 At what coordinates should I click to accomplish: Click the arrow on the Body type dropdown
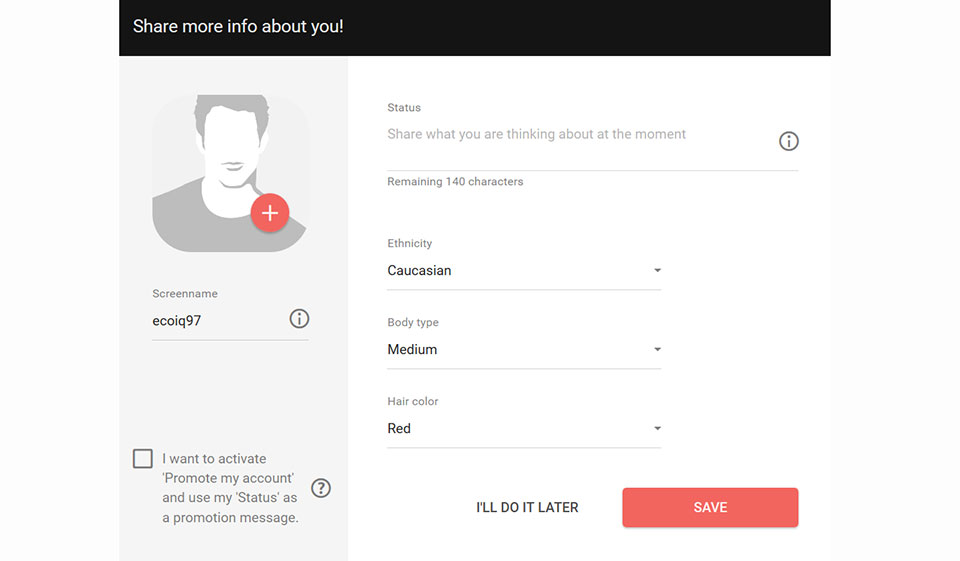[x=657, y=350]
